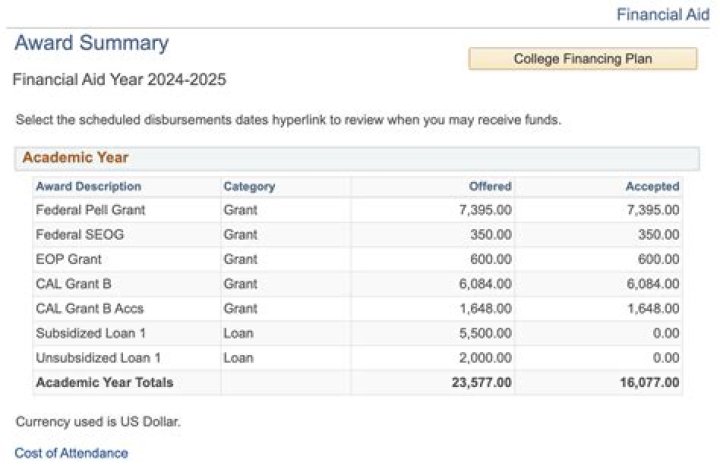Click the CAL Grant B award name
Viewport: 720px width, 475px height.
click(73, 284)
